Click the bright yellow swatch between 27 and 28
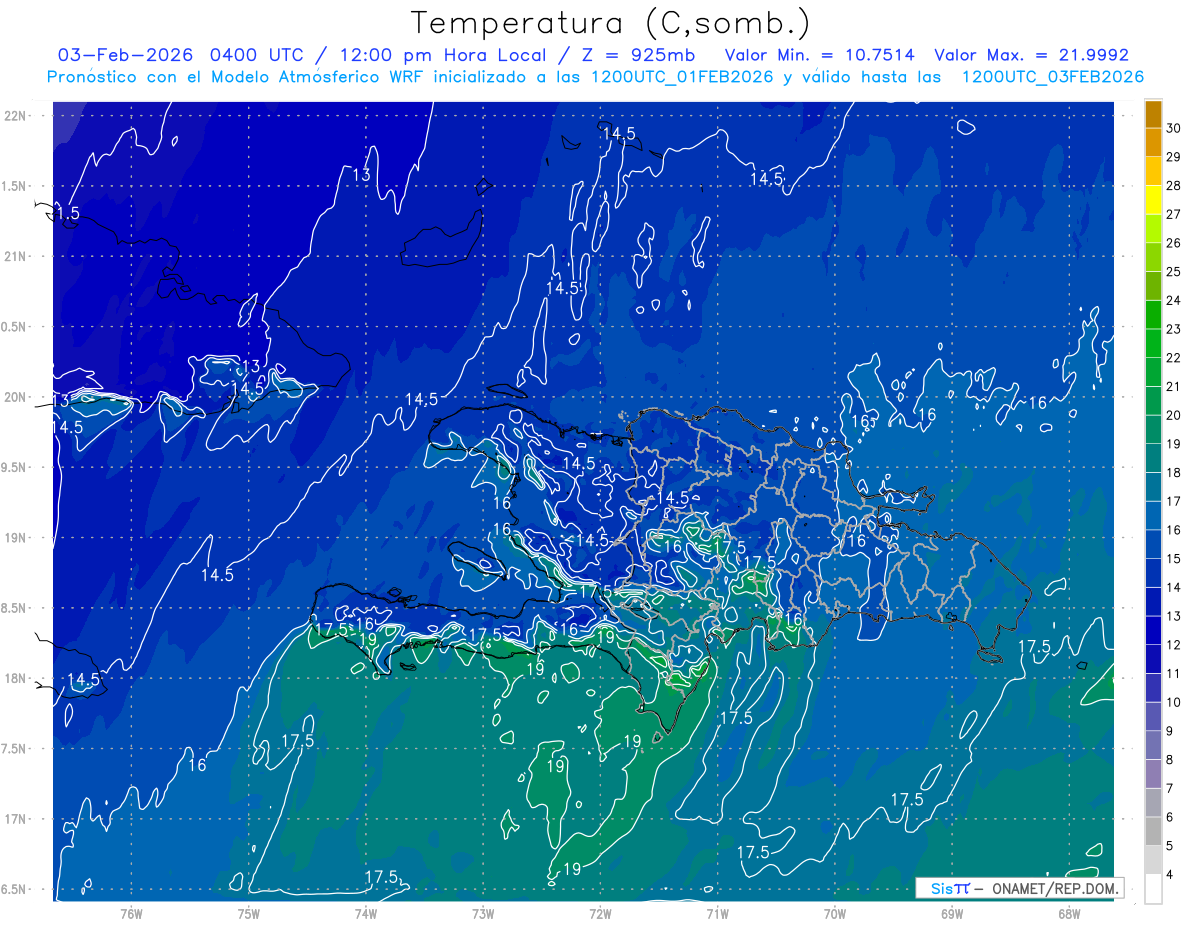The height and width of the screenshot is (927, 1200). click(x=1153, y=200)
